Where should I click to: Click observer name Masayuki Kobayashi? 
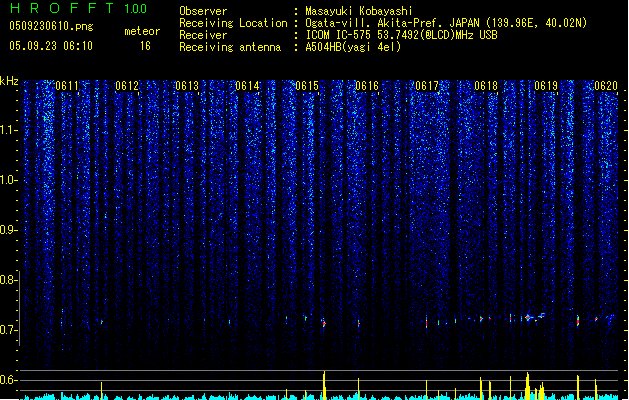(x=359, y=11)
